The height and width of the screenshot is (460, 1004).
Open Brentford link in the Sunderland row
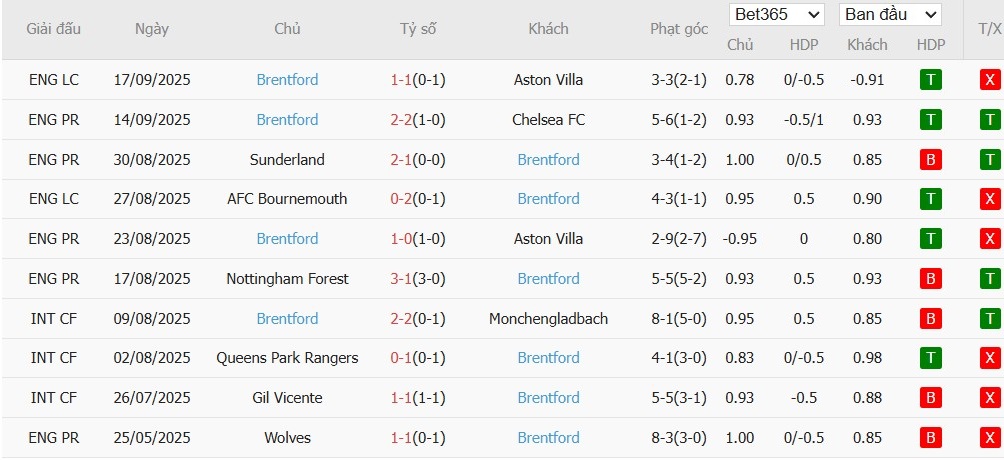[x=548, y=159]
